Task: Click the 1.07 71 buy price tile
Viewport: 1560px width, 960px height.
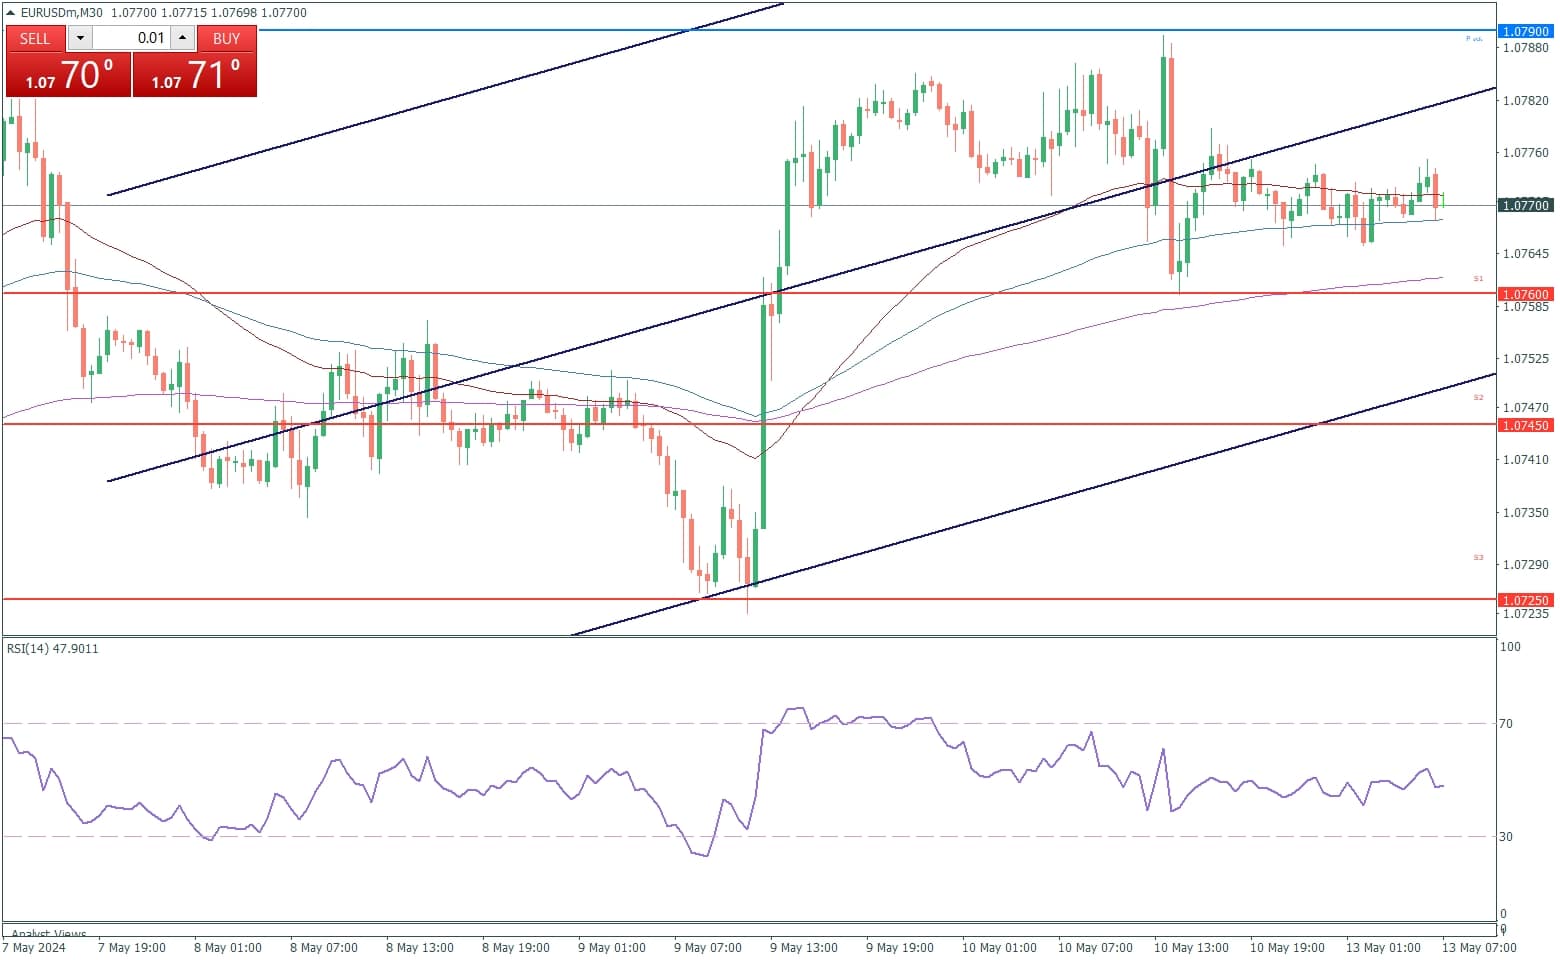Action: (195, 75)
